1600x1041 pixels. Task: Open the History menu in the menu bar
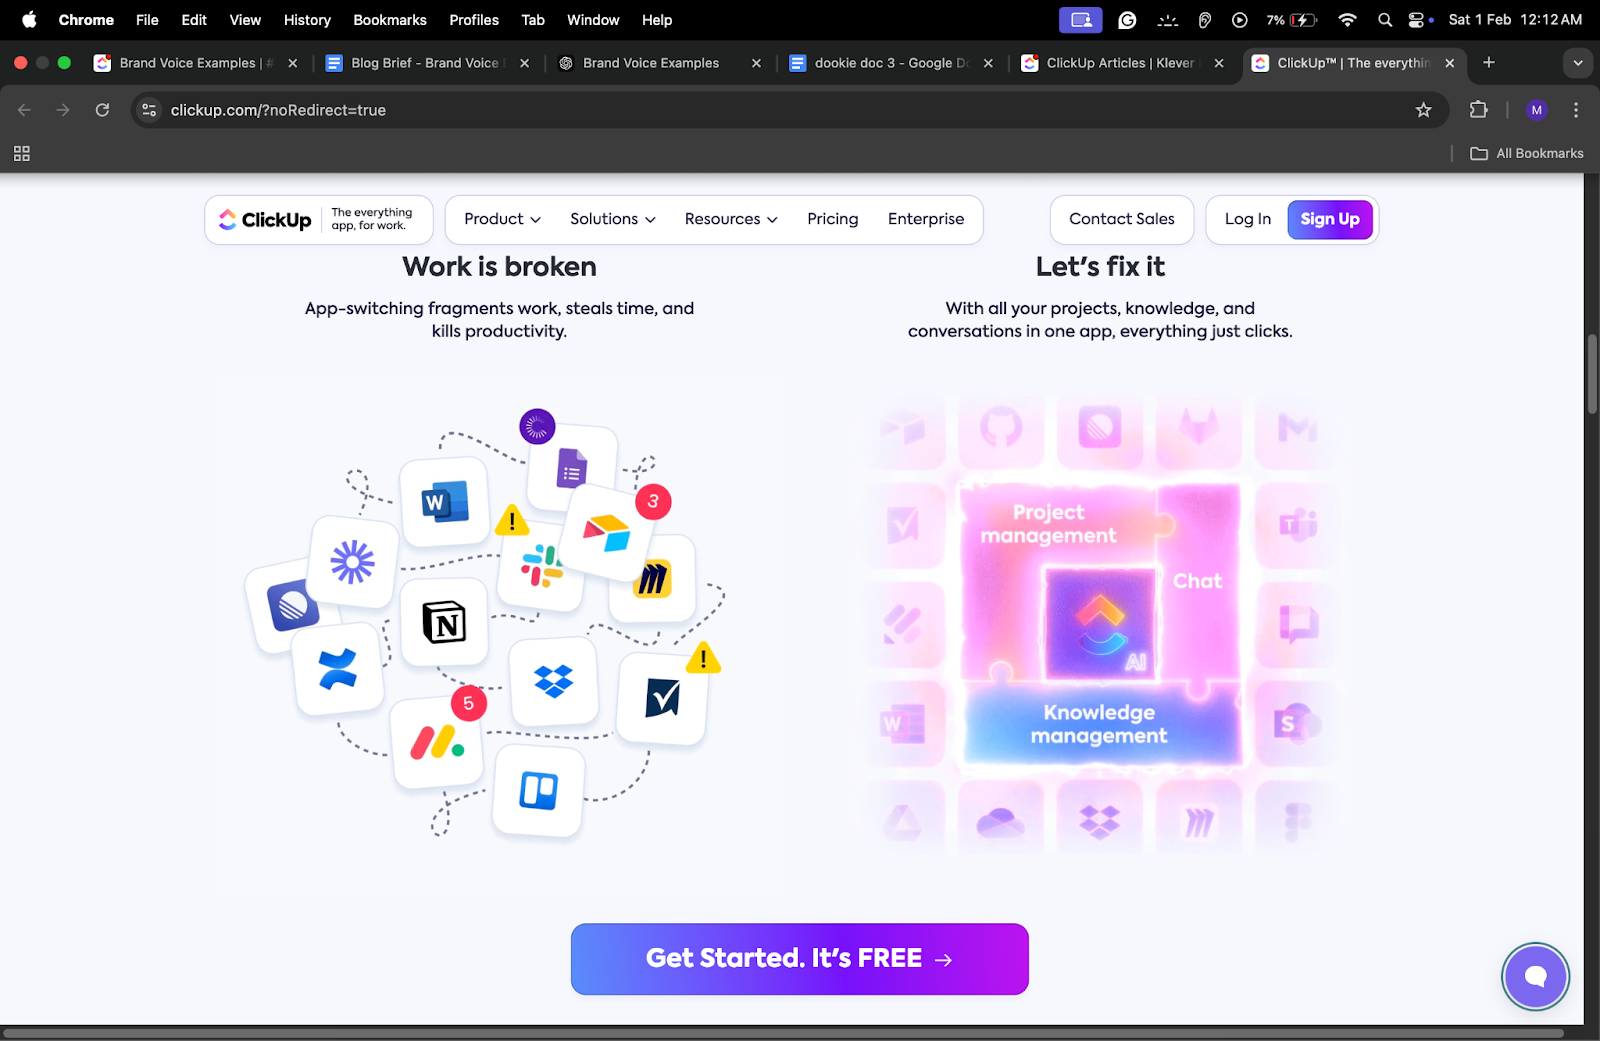click(x=307, y=20)
